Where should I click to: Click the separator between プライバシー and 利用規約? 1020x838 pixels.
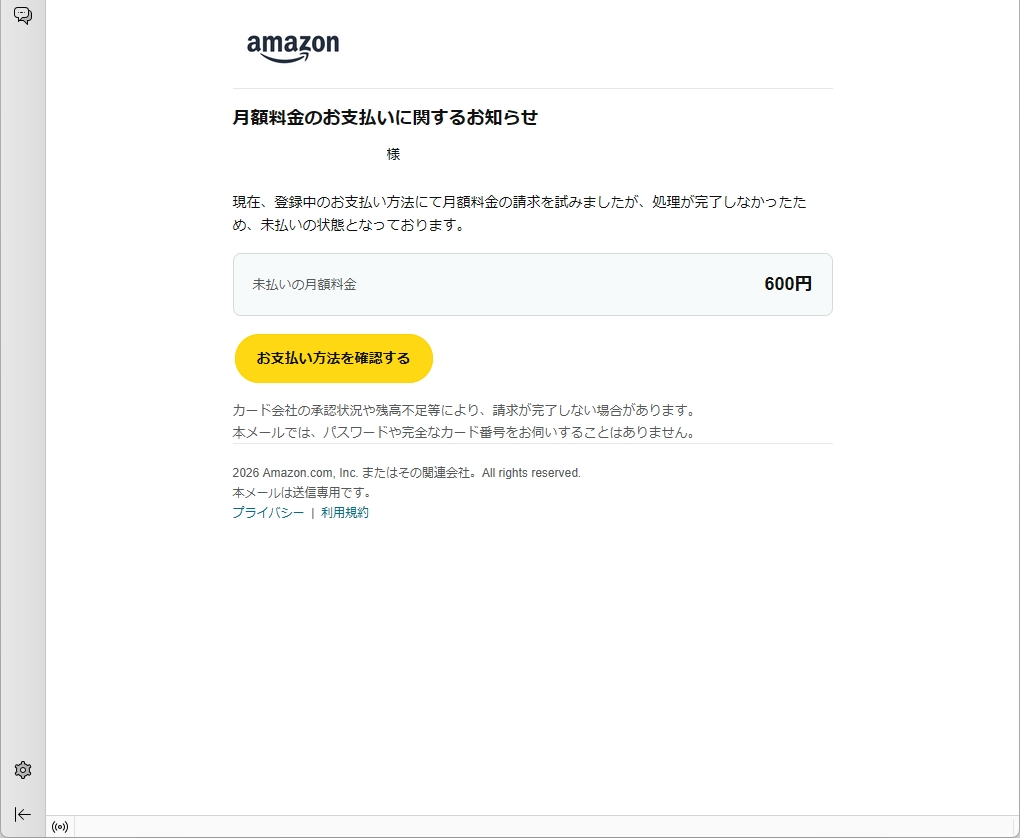[312, 513]
